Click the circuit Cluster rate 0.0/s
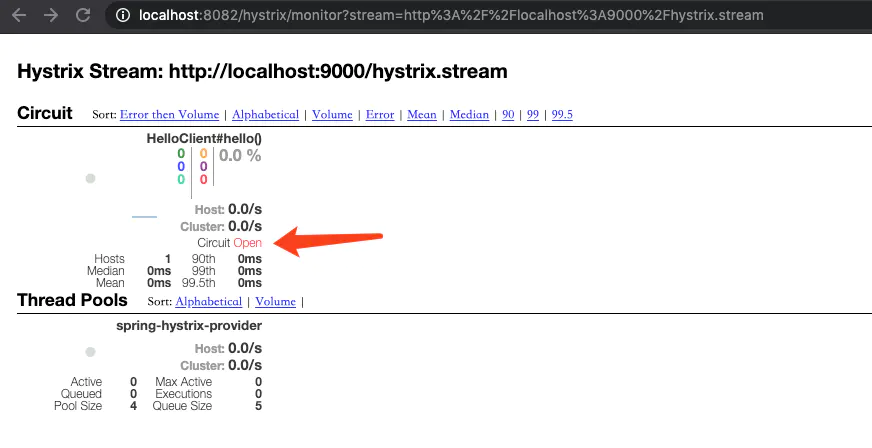This screenshot has width=872, height=448. pos(245,226)
